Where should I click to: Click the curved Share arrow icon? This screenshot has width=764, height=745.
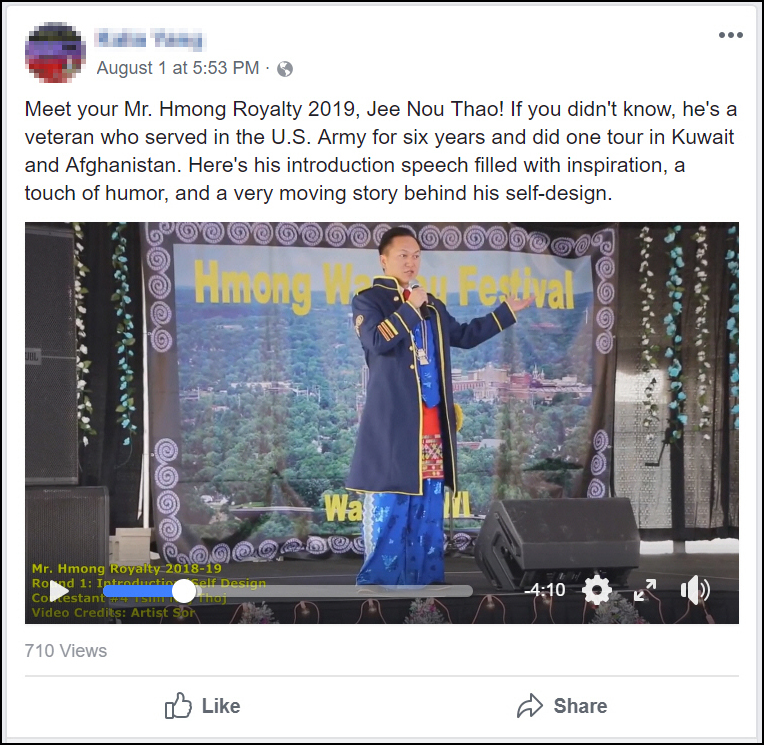pos(530,706)
